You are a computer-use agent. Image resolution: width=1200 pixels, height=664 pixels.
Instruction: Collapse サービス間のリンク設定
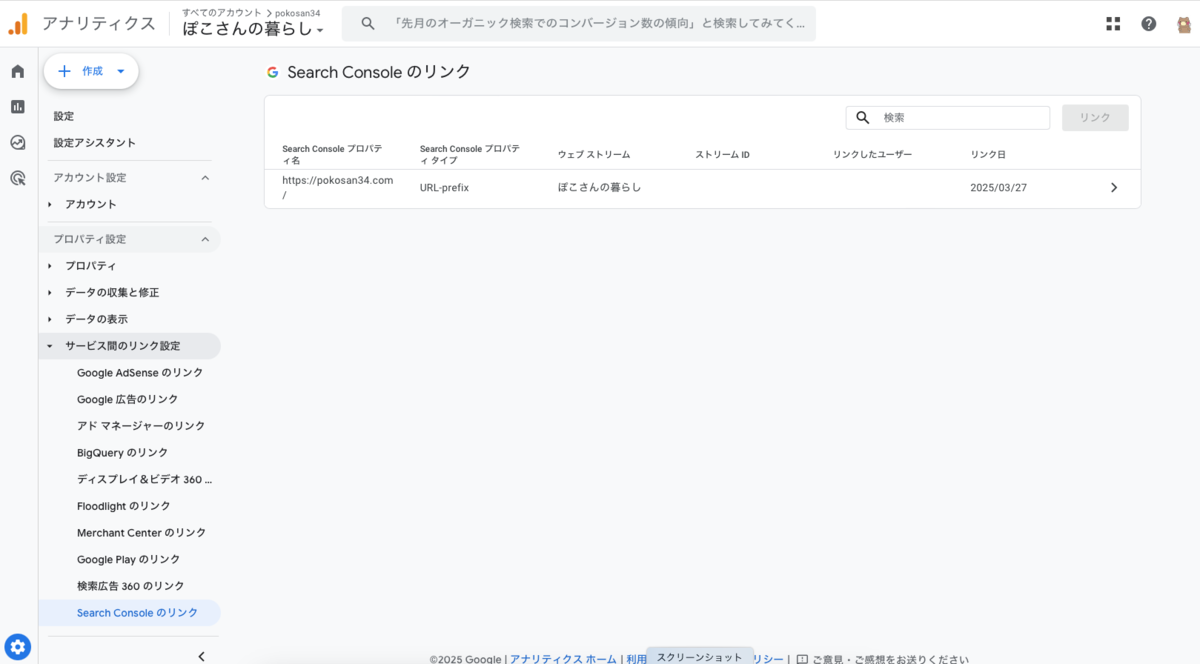(50, 346)
